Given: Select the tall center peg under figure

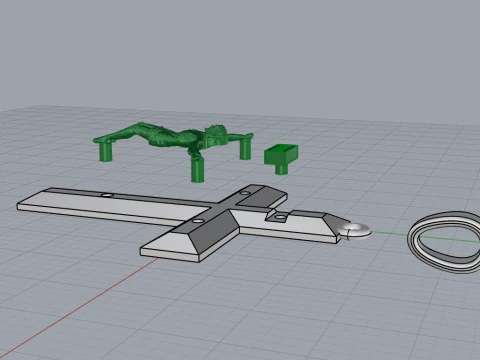Looking at the screenshot, I should (x=197, y=169).
